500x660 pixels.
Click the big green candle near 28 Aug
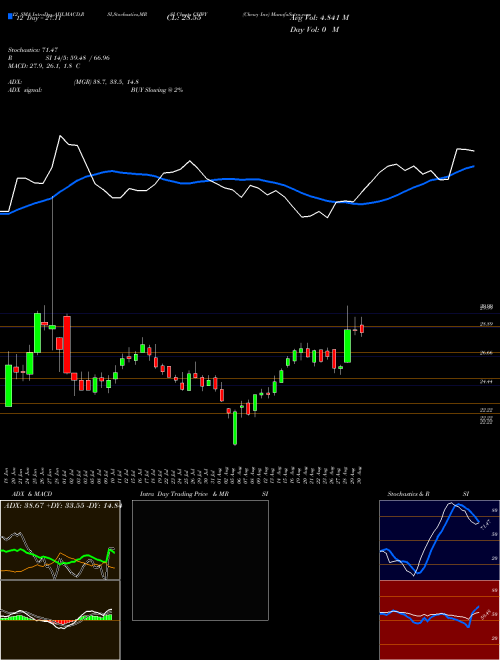(x=347, y=346)
